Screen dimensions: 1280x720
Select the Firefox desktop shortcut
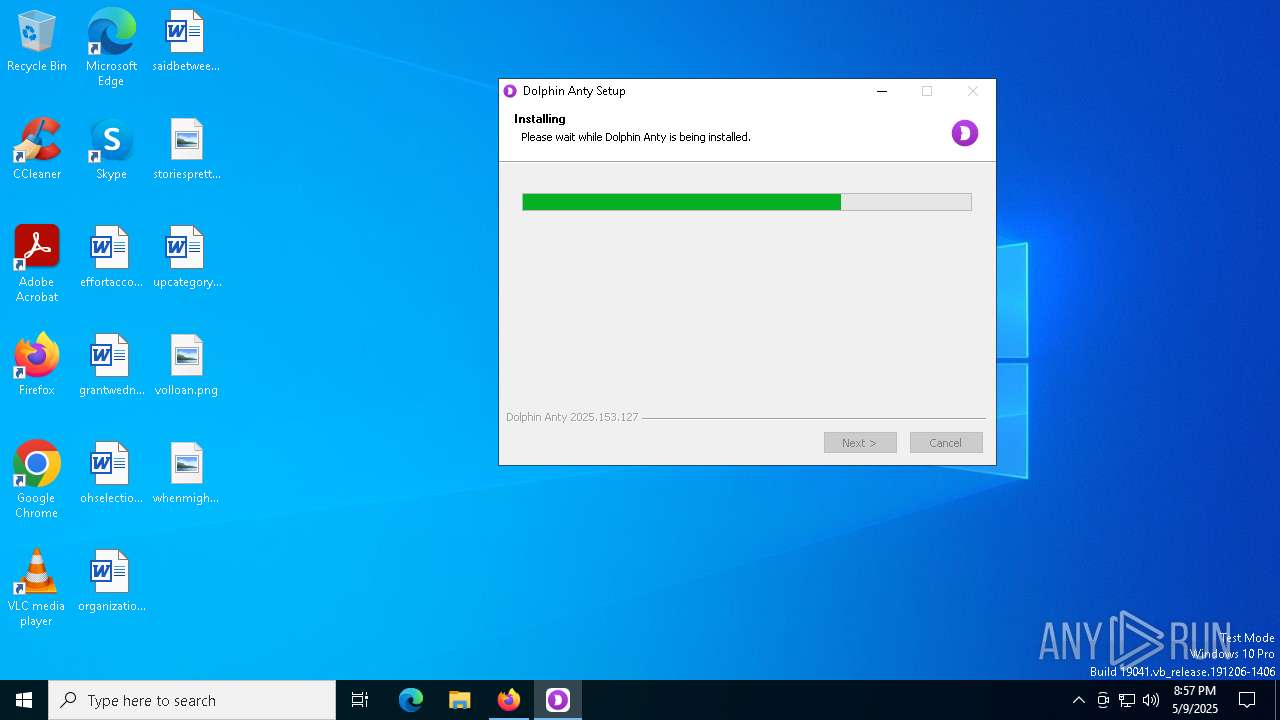pyautogui.click(x=37, y=365)
